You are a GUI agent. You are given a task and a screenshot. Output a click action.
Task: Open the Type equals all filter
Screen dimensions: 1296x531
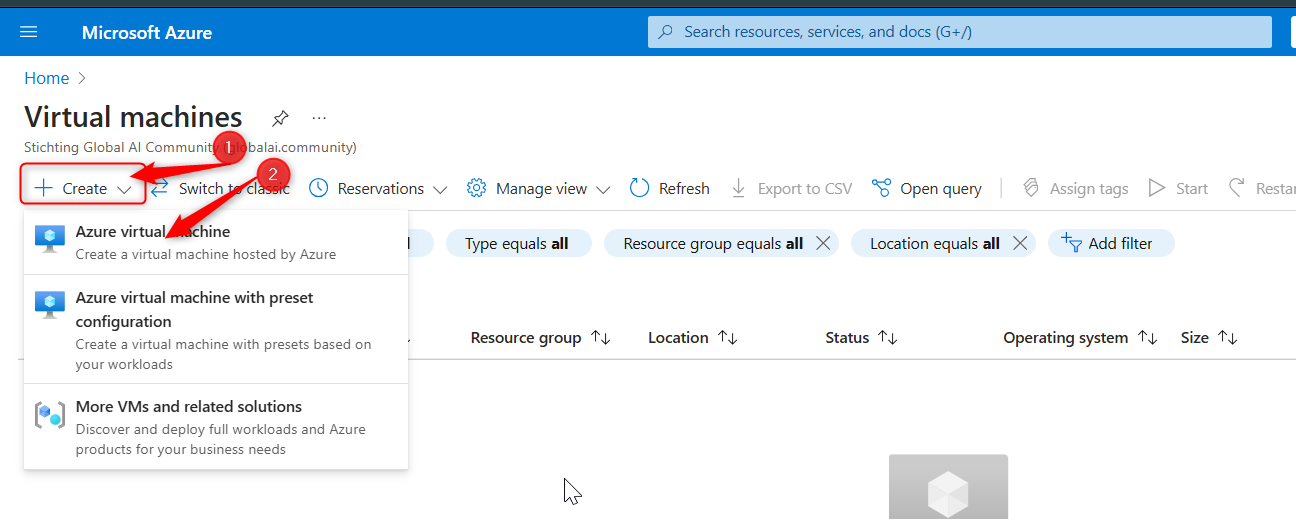[x=518, y=243]
